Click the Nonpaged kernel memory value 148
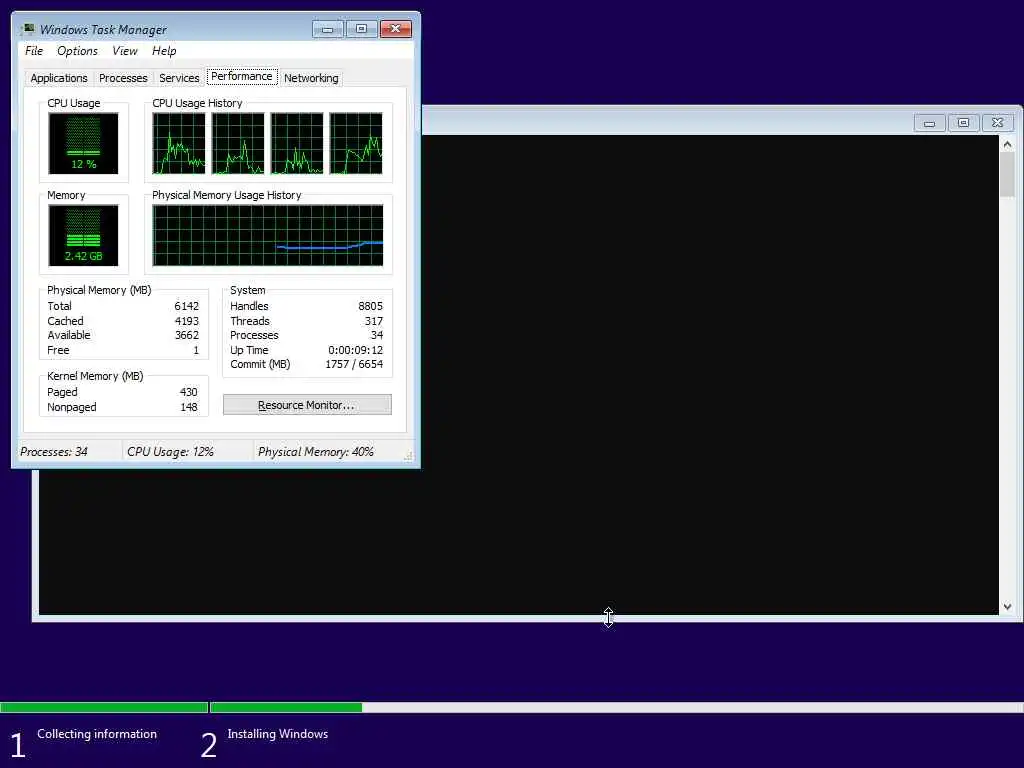Viewport: 1024px width, 768px height. pos(189,408)
